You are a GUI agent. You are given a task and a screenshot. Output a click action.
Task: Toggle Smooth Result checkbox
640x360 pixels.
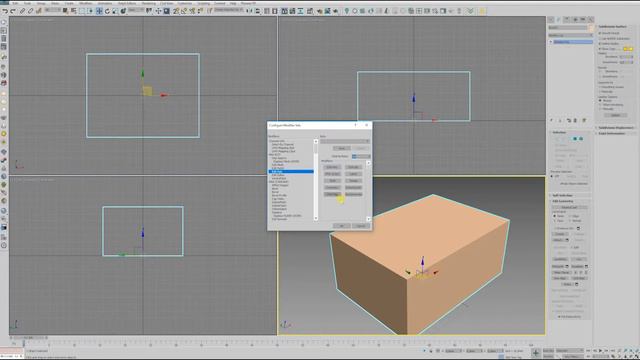(600, 33)
